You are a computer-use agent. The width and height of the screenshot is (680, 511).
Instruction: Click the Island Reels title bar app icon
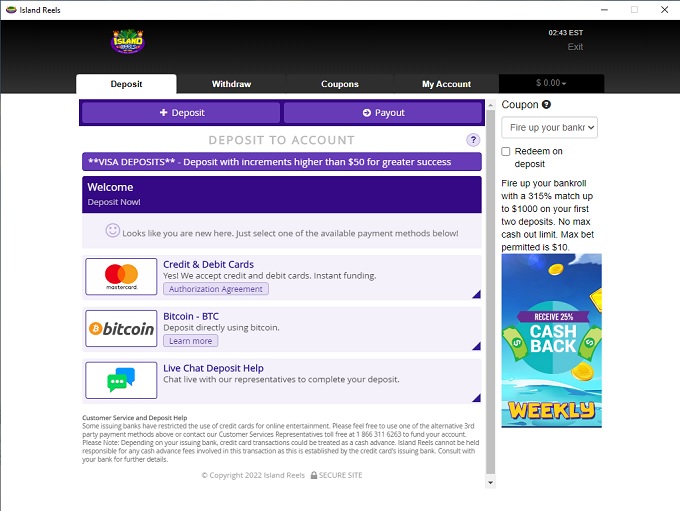(11, 10)
